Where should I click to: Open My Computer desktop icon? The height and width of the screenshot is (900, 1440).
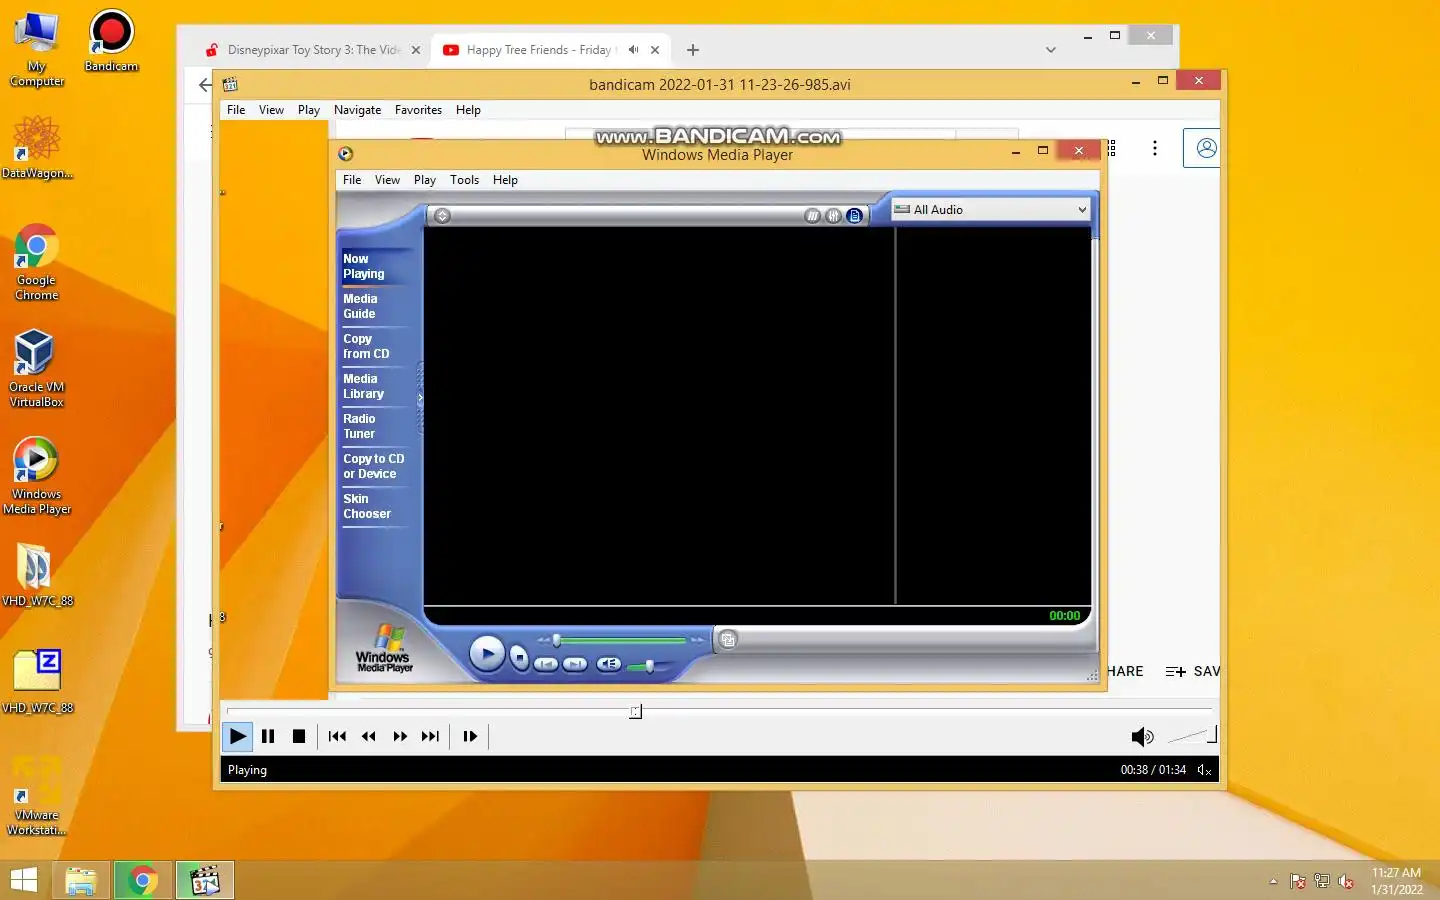(x=37, y=49)
